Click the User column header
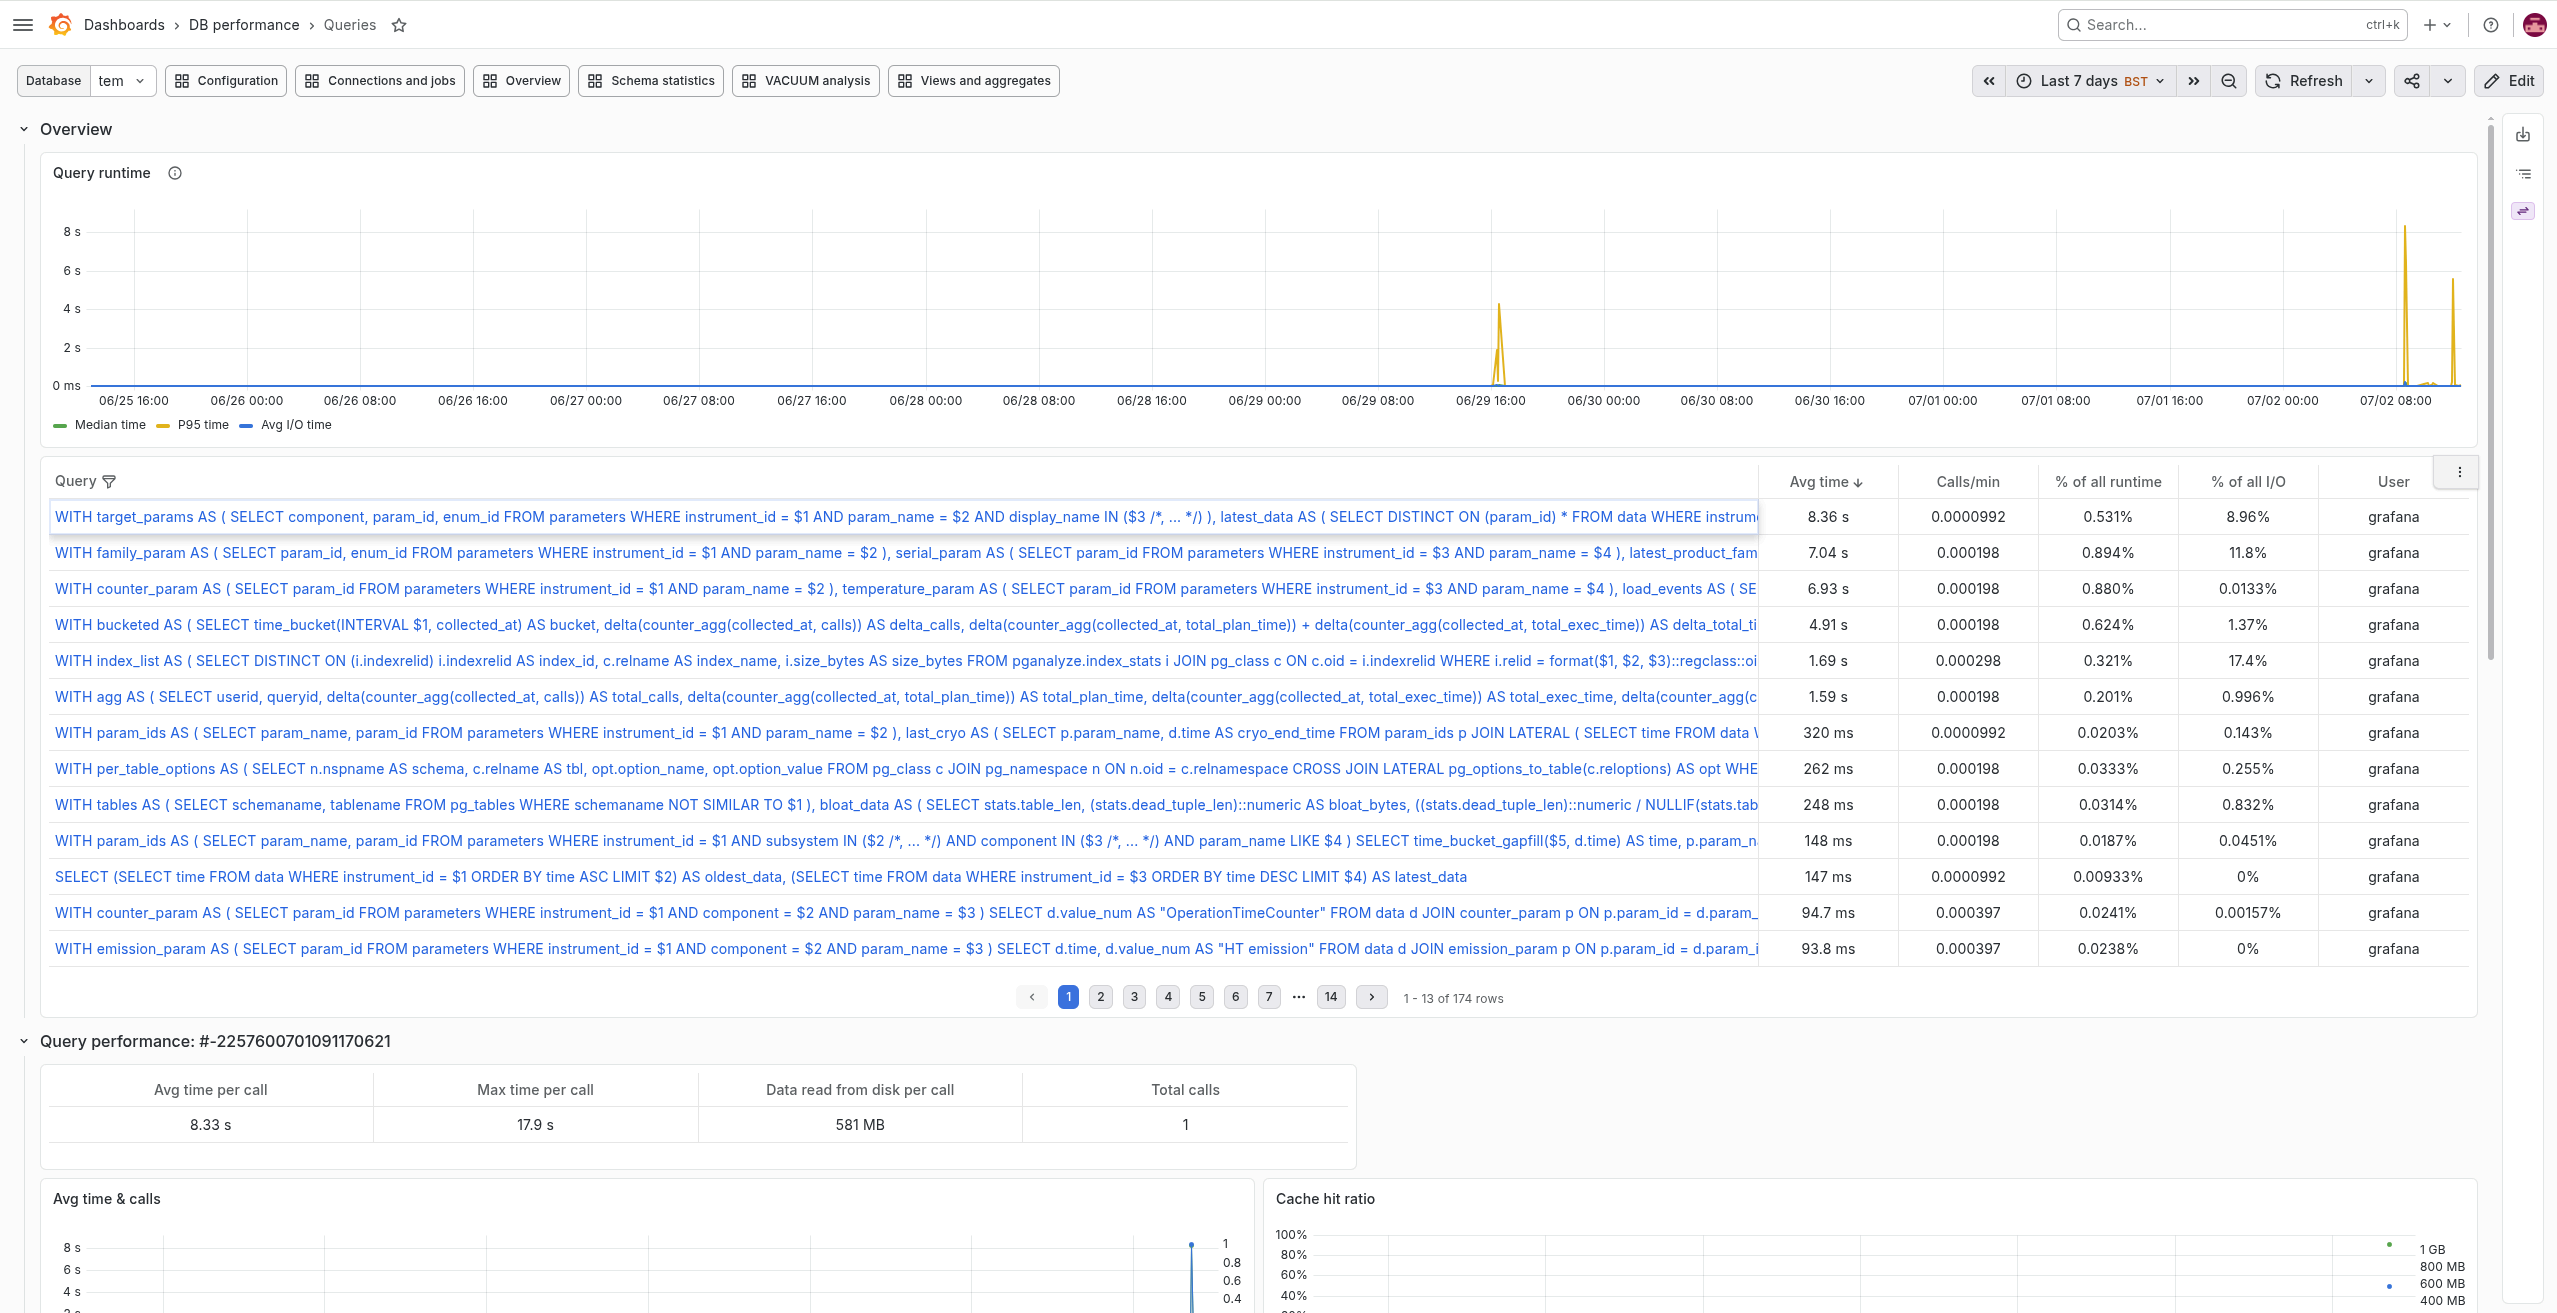The width and height of the screenshot is (2557, 1313). (2393, 482)
